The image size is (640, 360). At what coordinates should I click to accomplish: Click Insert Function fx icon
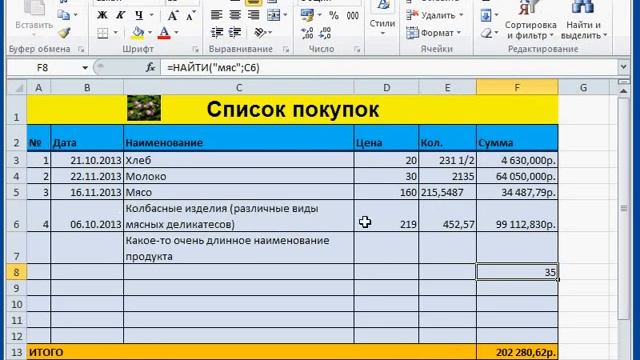pyautogui.click(x=150, y=68)
